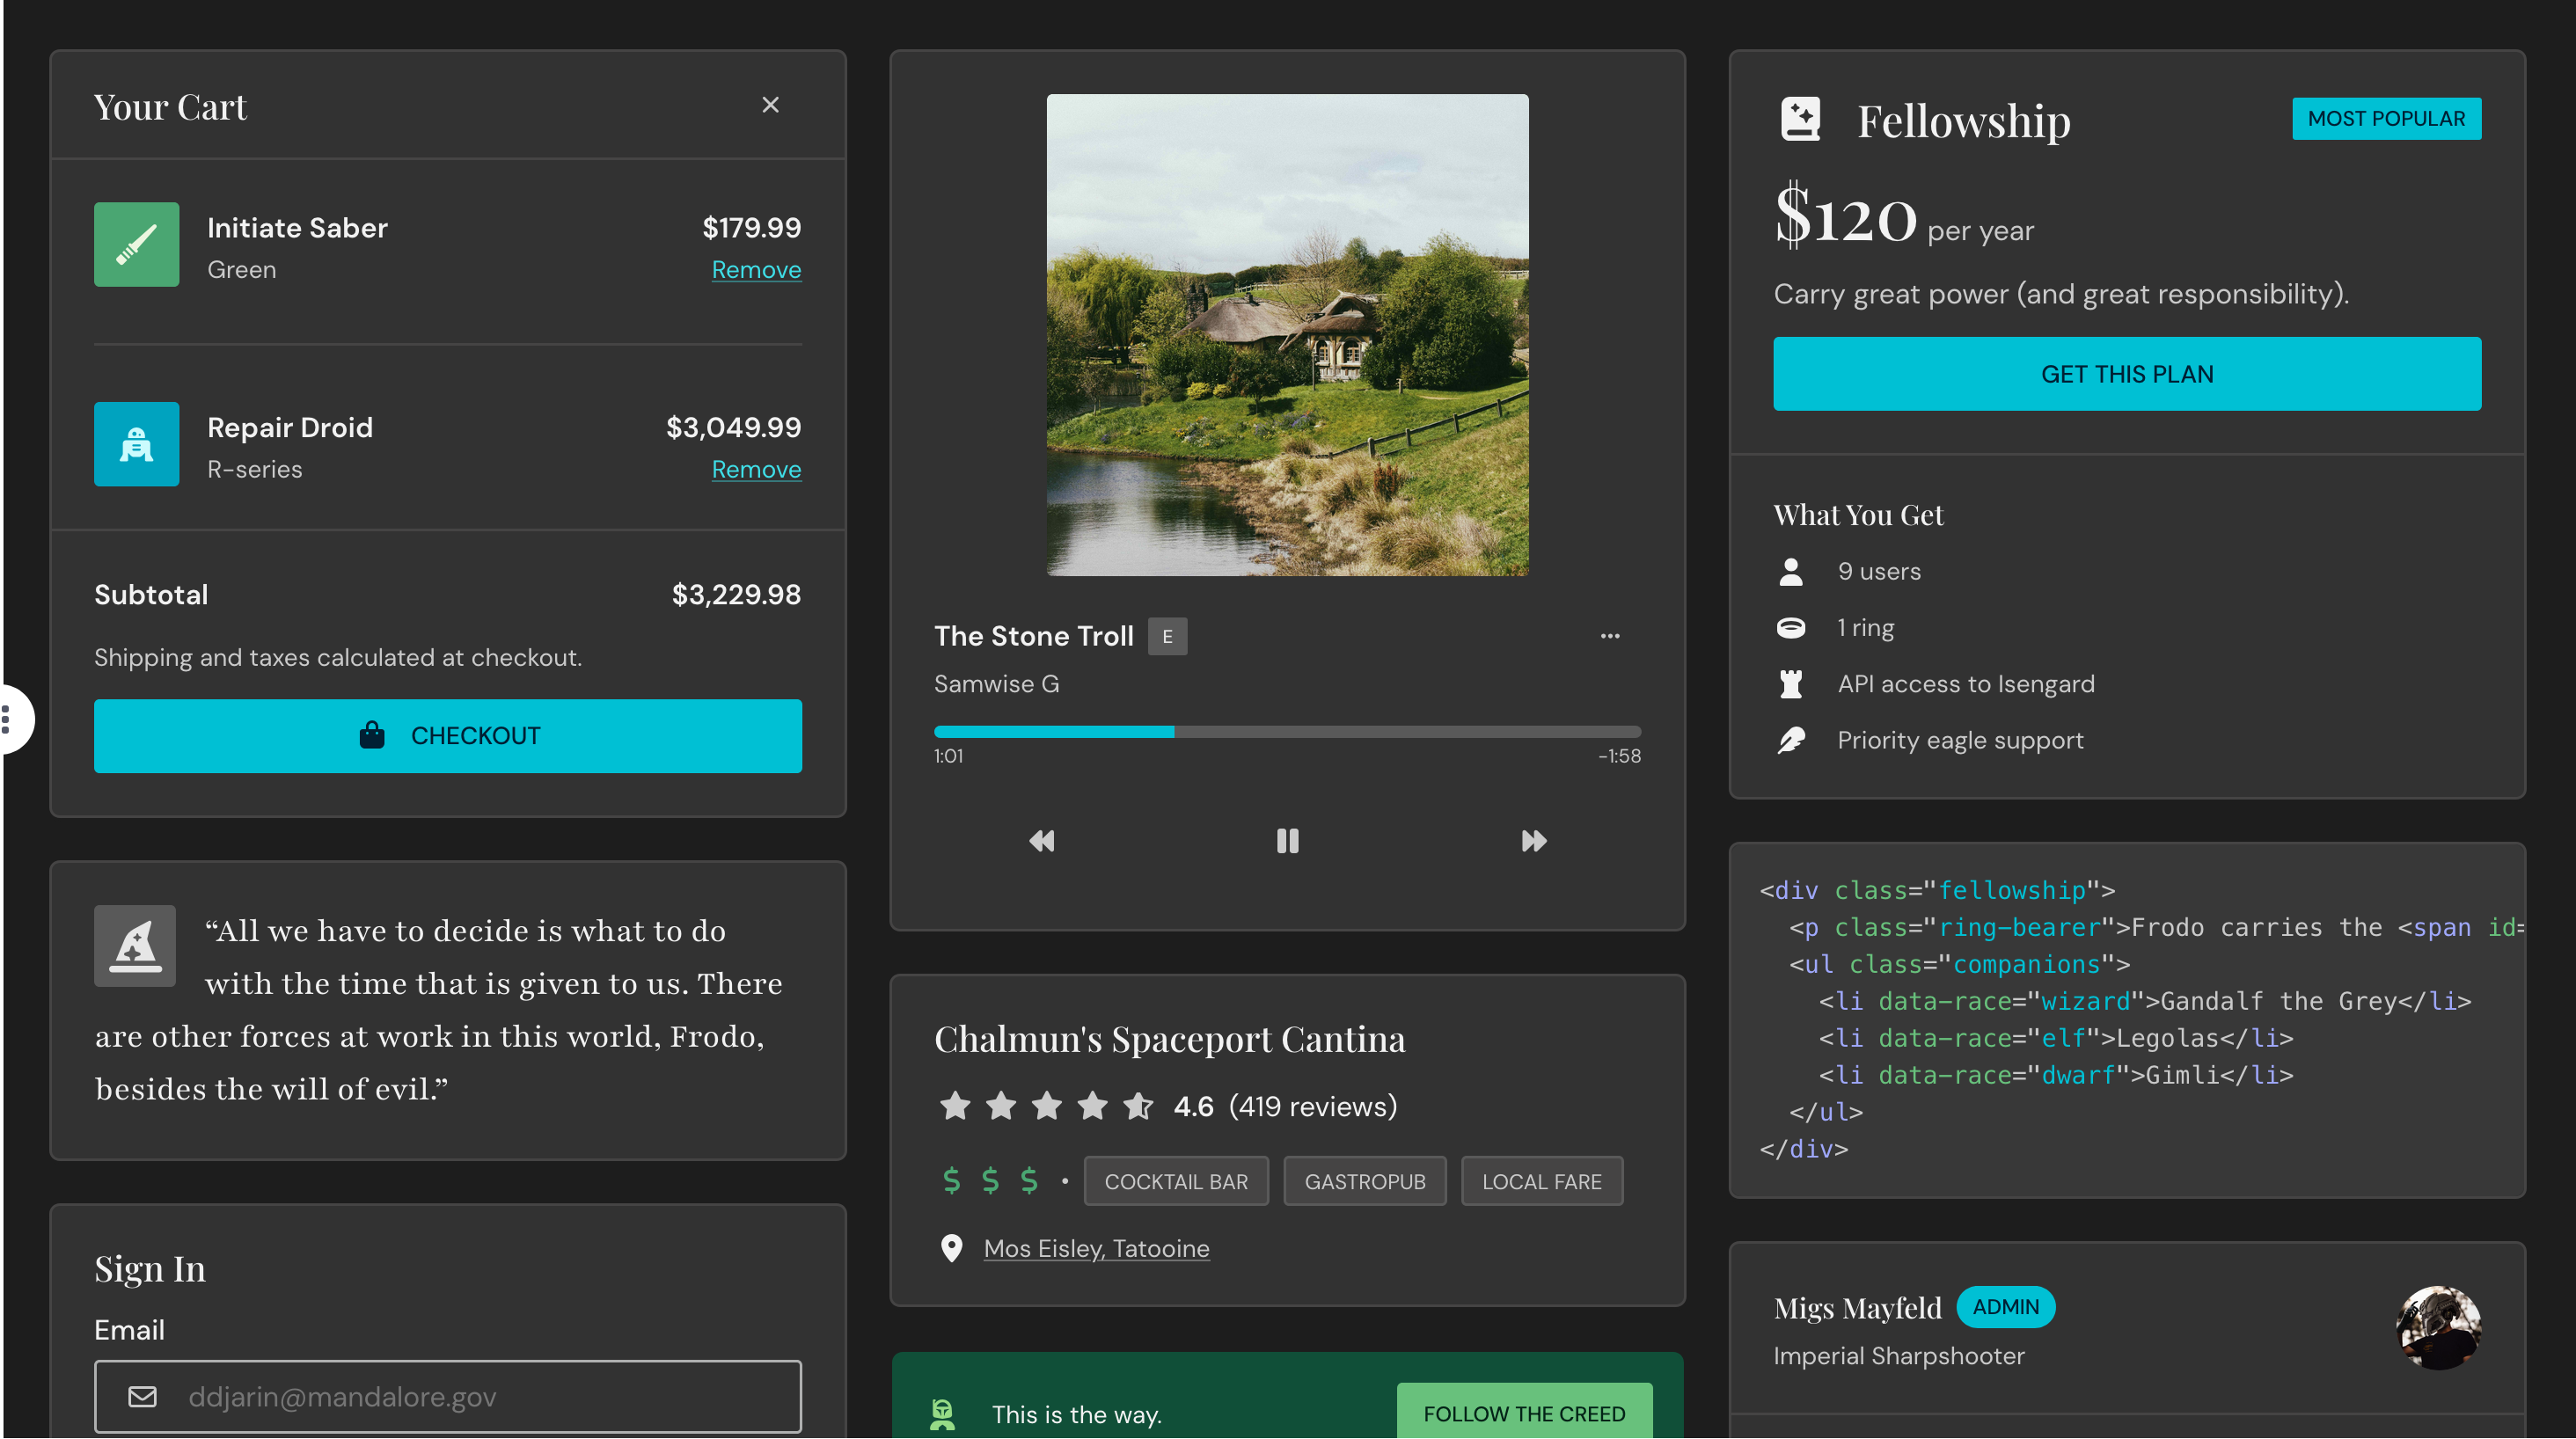Remove the Initiate Saber from cart
The height and width of the screenshot is (1439, 2576).
click(x=756, y=270)
